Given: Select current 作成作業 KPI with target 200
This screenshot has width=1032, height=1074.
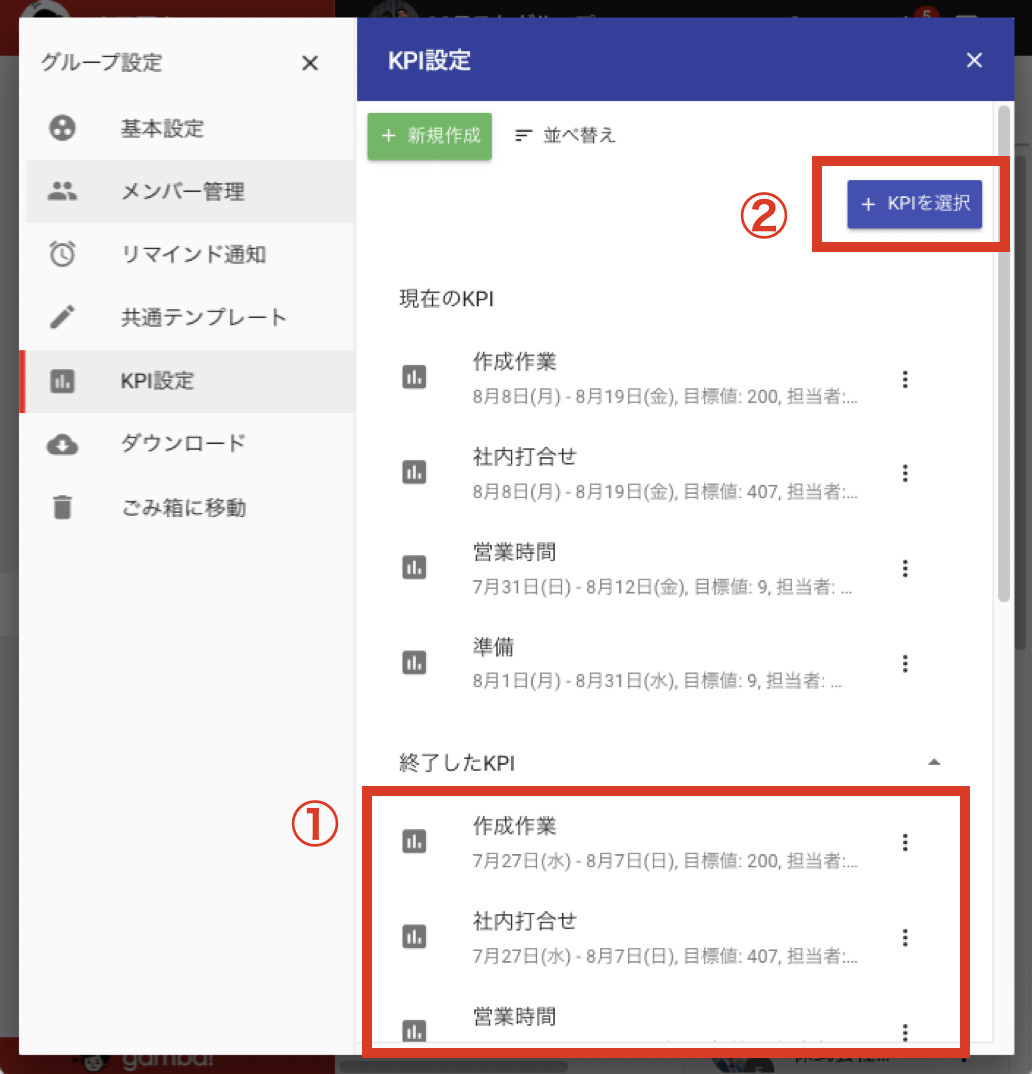Looking at the screenshot, I should click(x=663, y=378).
